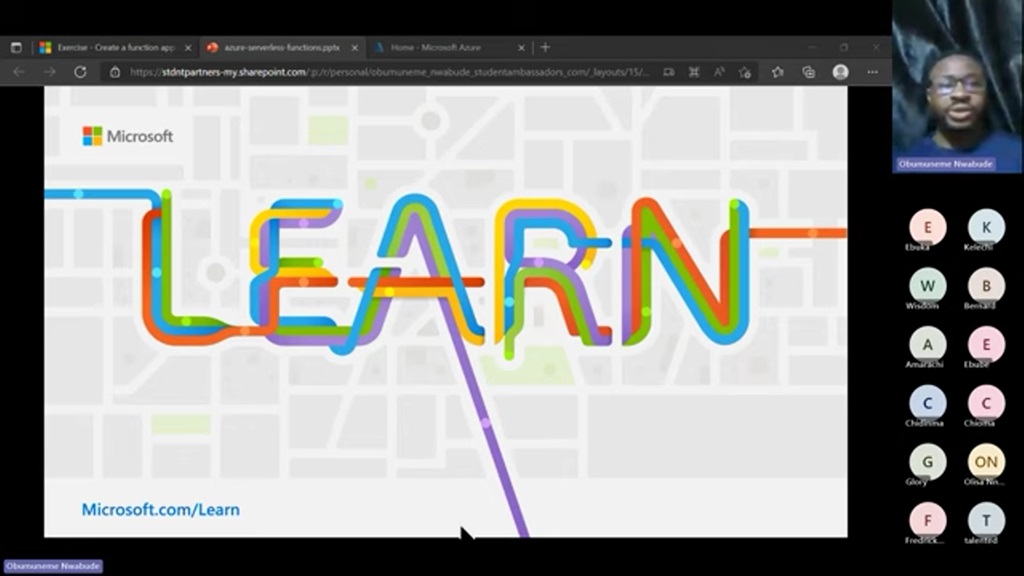Follow the Microsoft.com/Learn link on the slide
1024x576 pixels.
(x=161, y=509)
